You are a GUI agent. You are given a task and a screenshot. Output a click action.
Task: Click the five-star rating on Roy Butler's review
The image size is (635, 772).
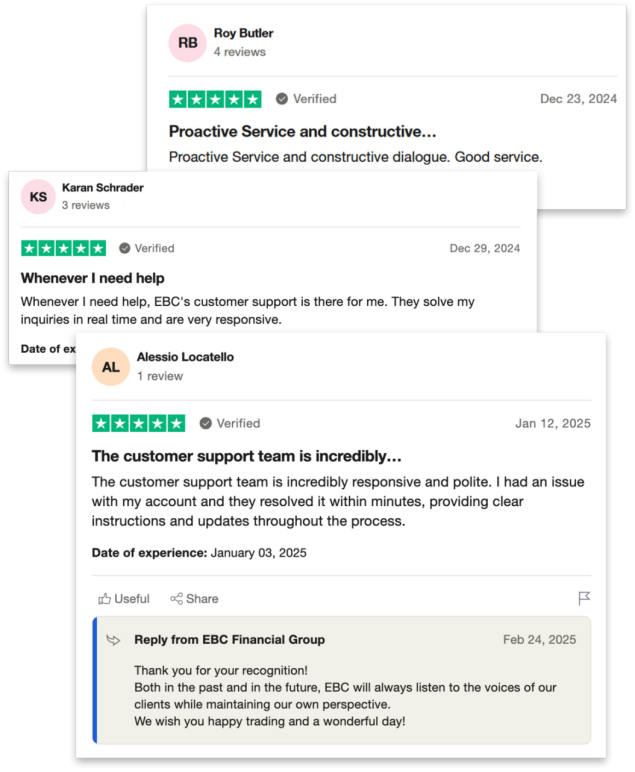(x=215, y=99)
